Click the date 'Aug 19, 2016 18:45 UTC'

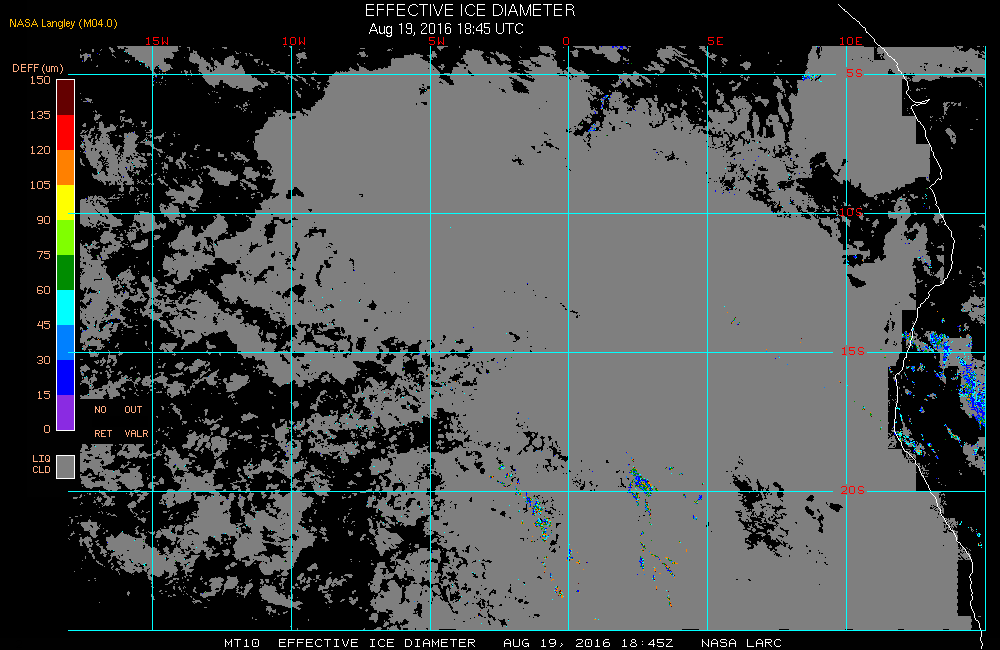446,29
